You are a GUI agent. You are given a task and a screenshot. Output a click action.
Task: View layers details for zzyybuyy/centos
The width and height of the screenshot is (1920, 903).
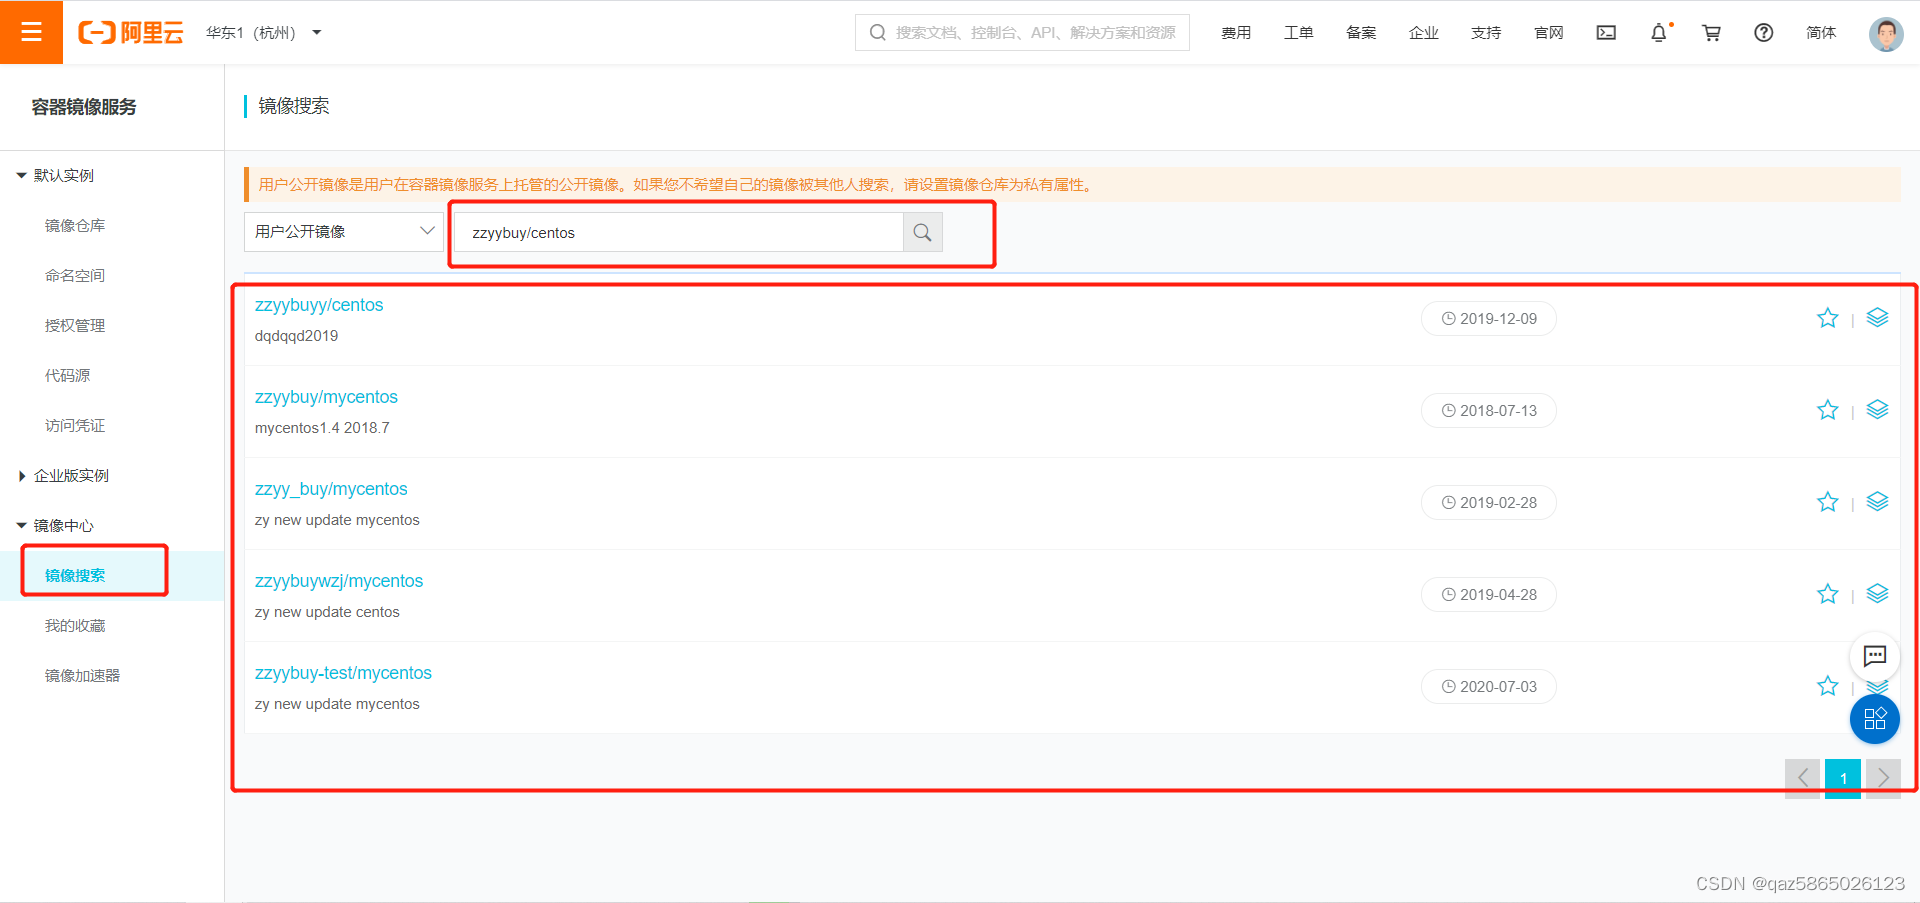pos(1877,317)
